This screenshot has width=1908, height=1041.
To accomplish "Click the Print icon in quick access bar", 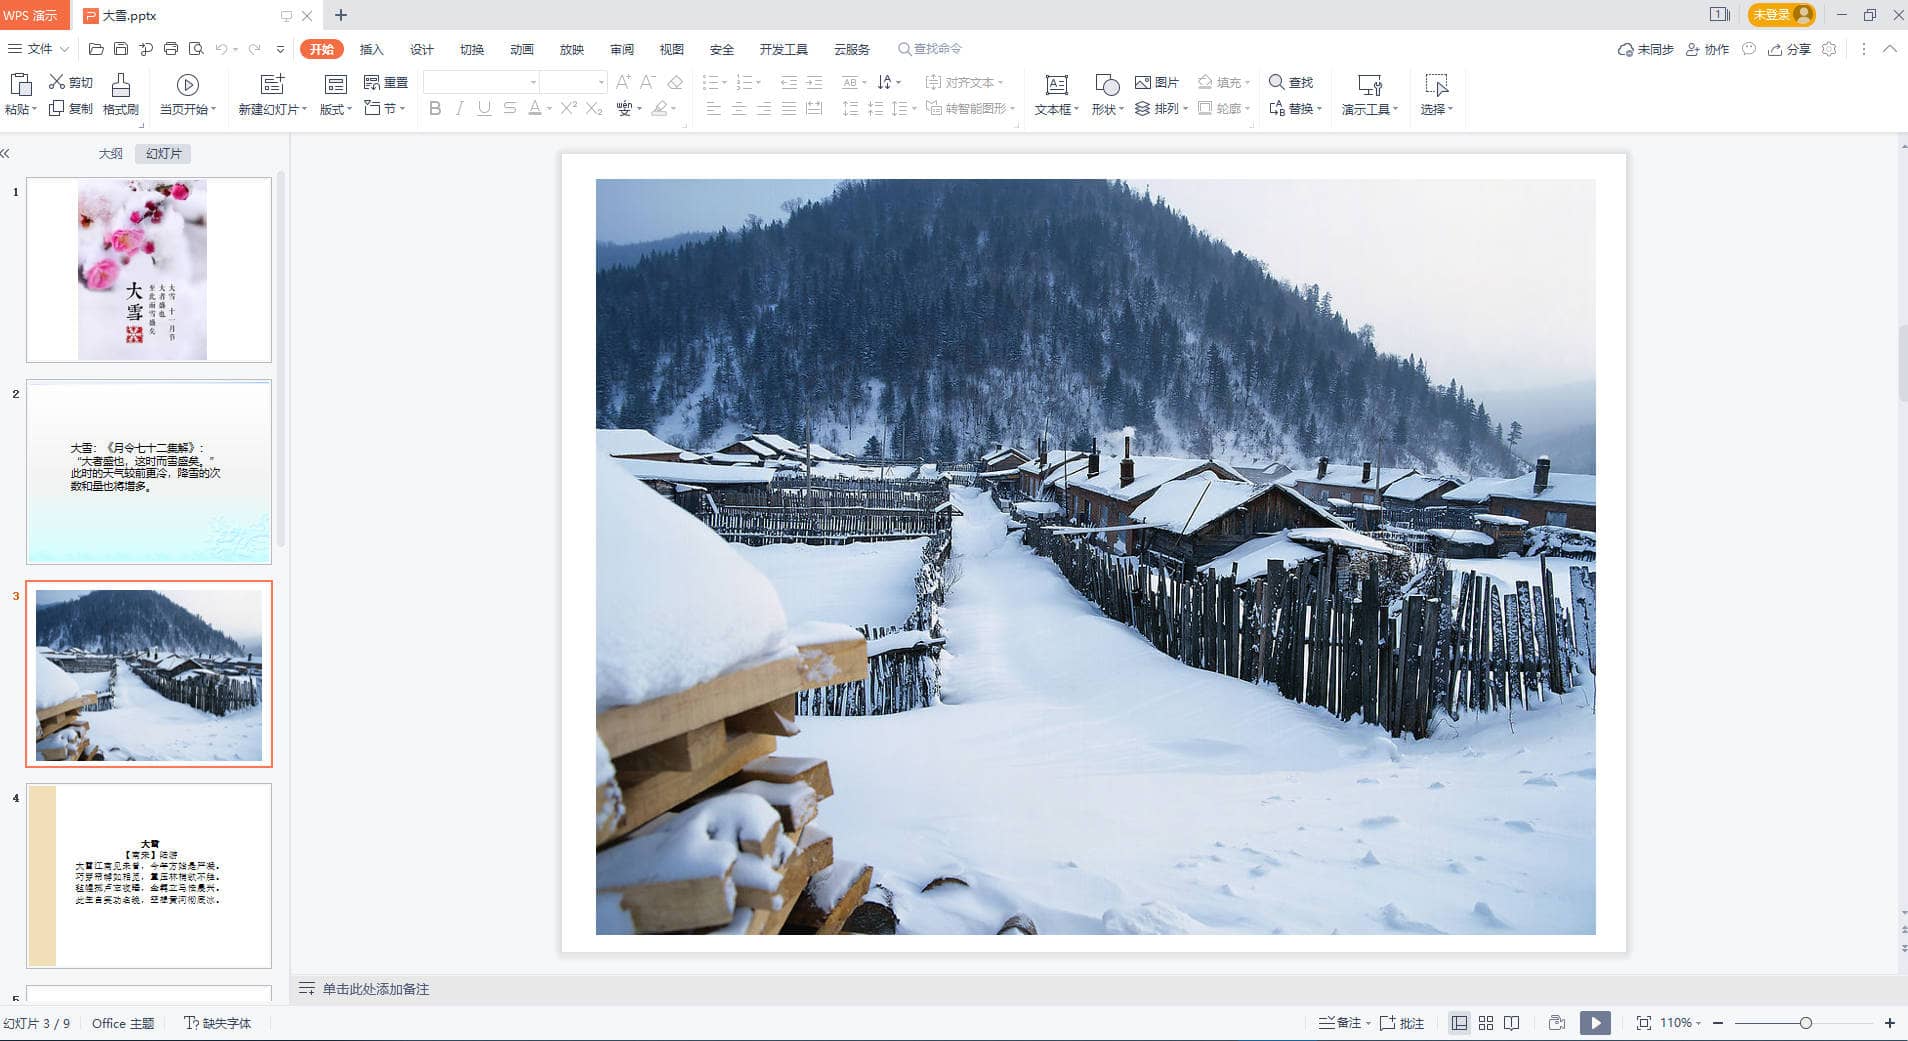I will pyautogui.click(x=171, y=49).
